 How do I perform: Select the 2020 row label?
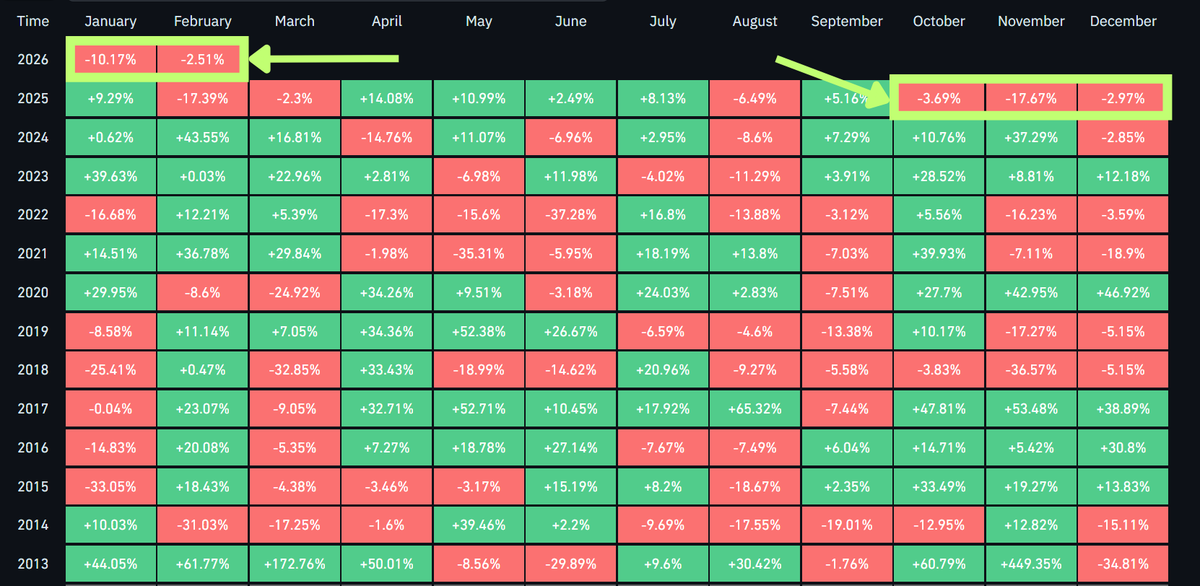pos(33,291)
